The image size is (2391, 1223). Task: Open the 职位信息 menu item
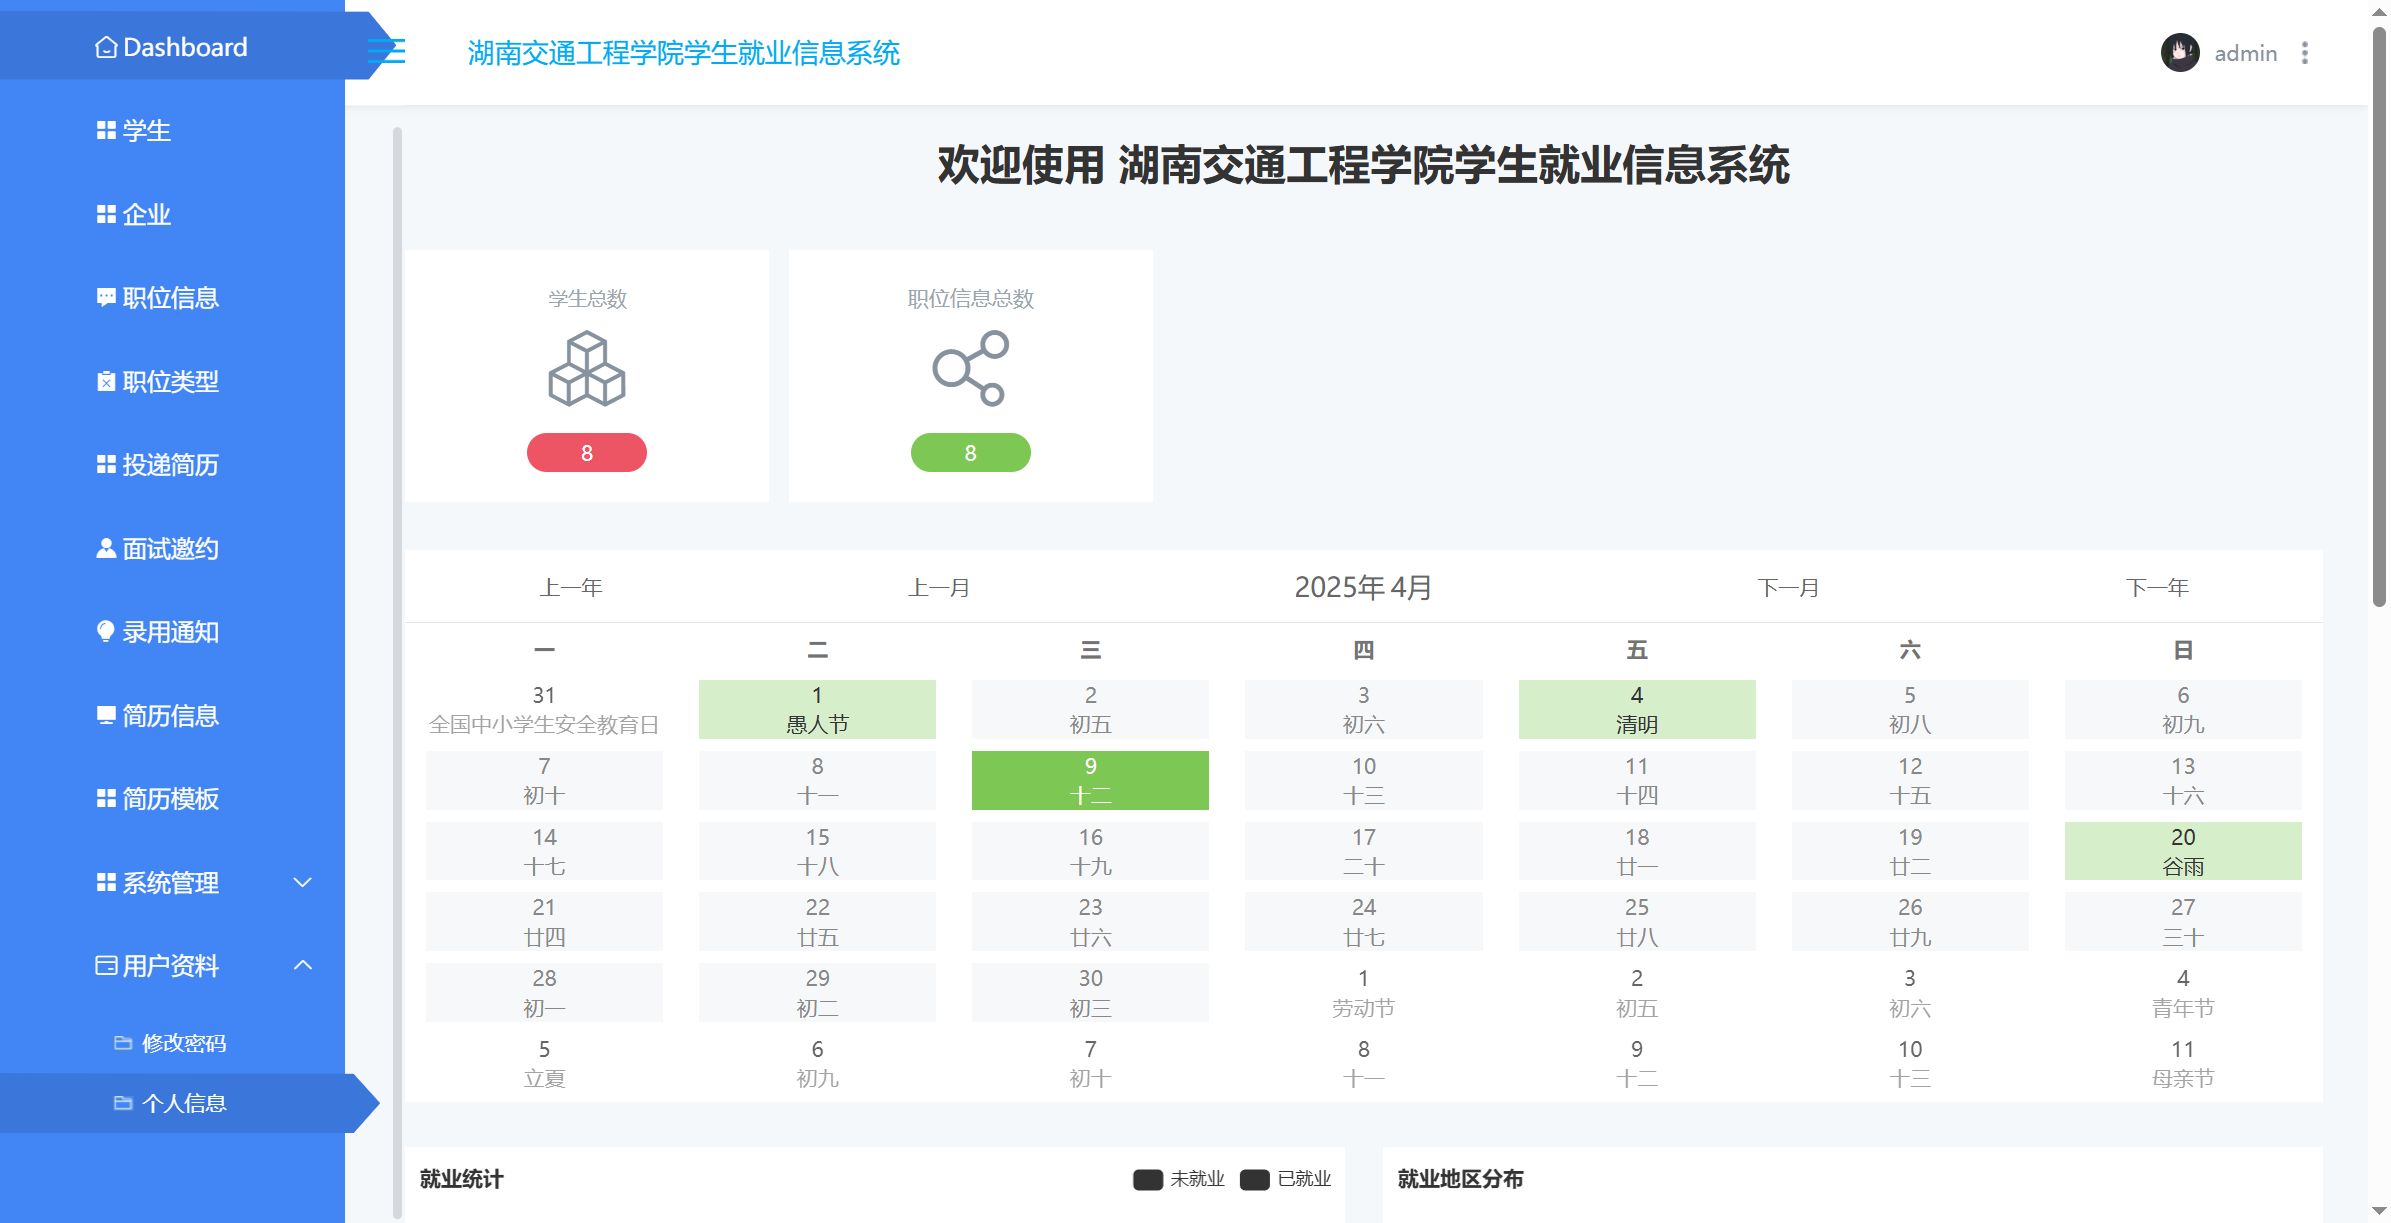(x=170, y=298)
